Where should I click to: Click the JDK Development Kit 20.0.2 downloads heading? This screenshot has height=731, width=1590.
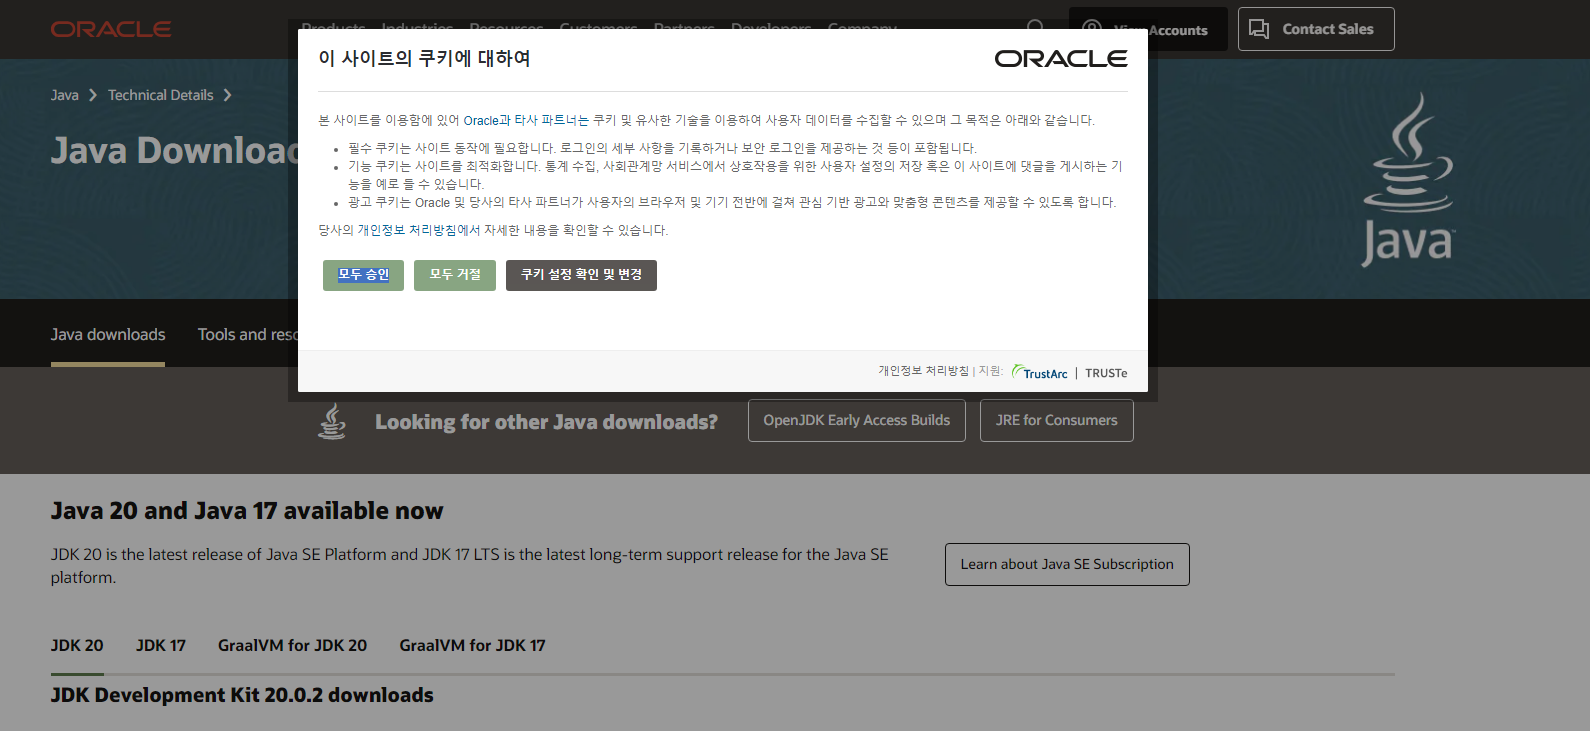click(242, 695)
